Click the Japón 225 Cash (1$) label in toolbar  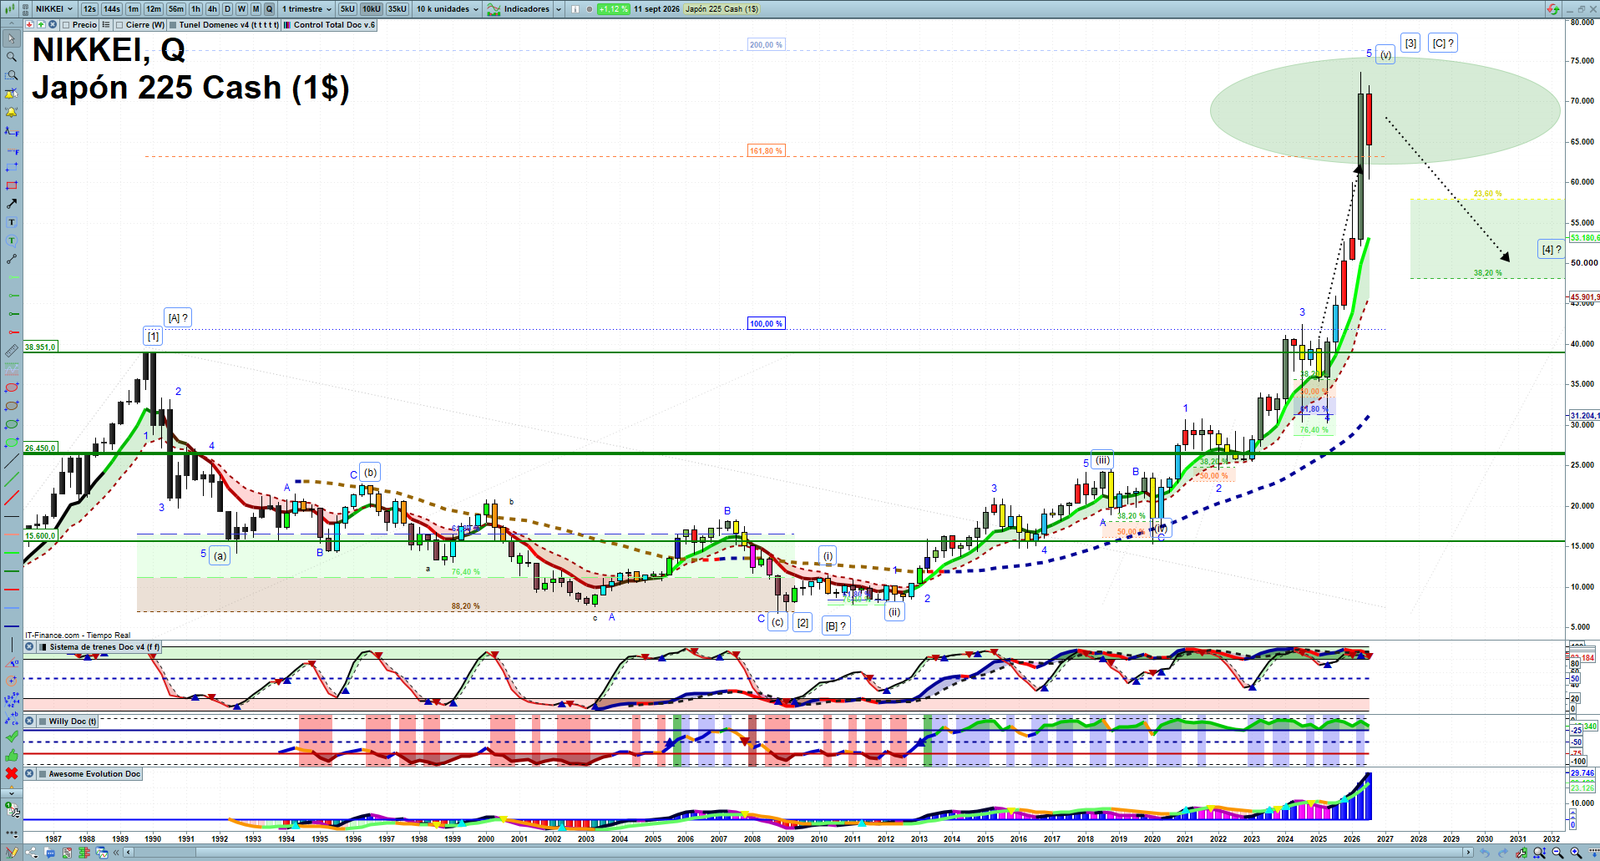point(722,9)
